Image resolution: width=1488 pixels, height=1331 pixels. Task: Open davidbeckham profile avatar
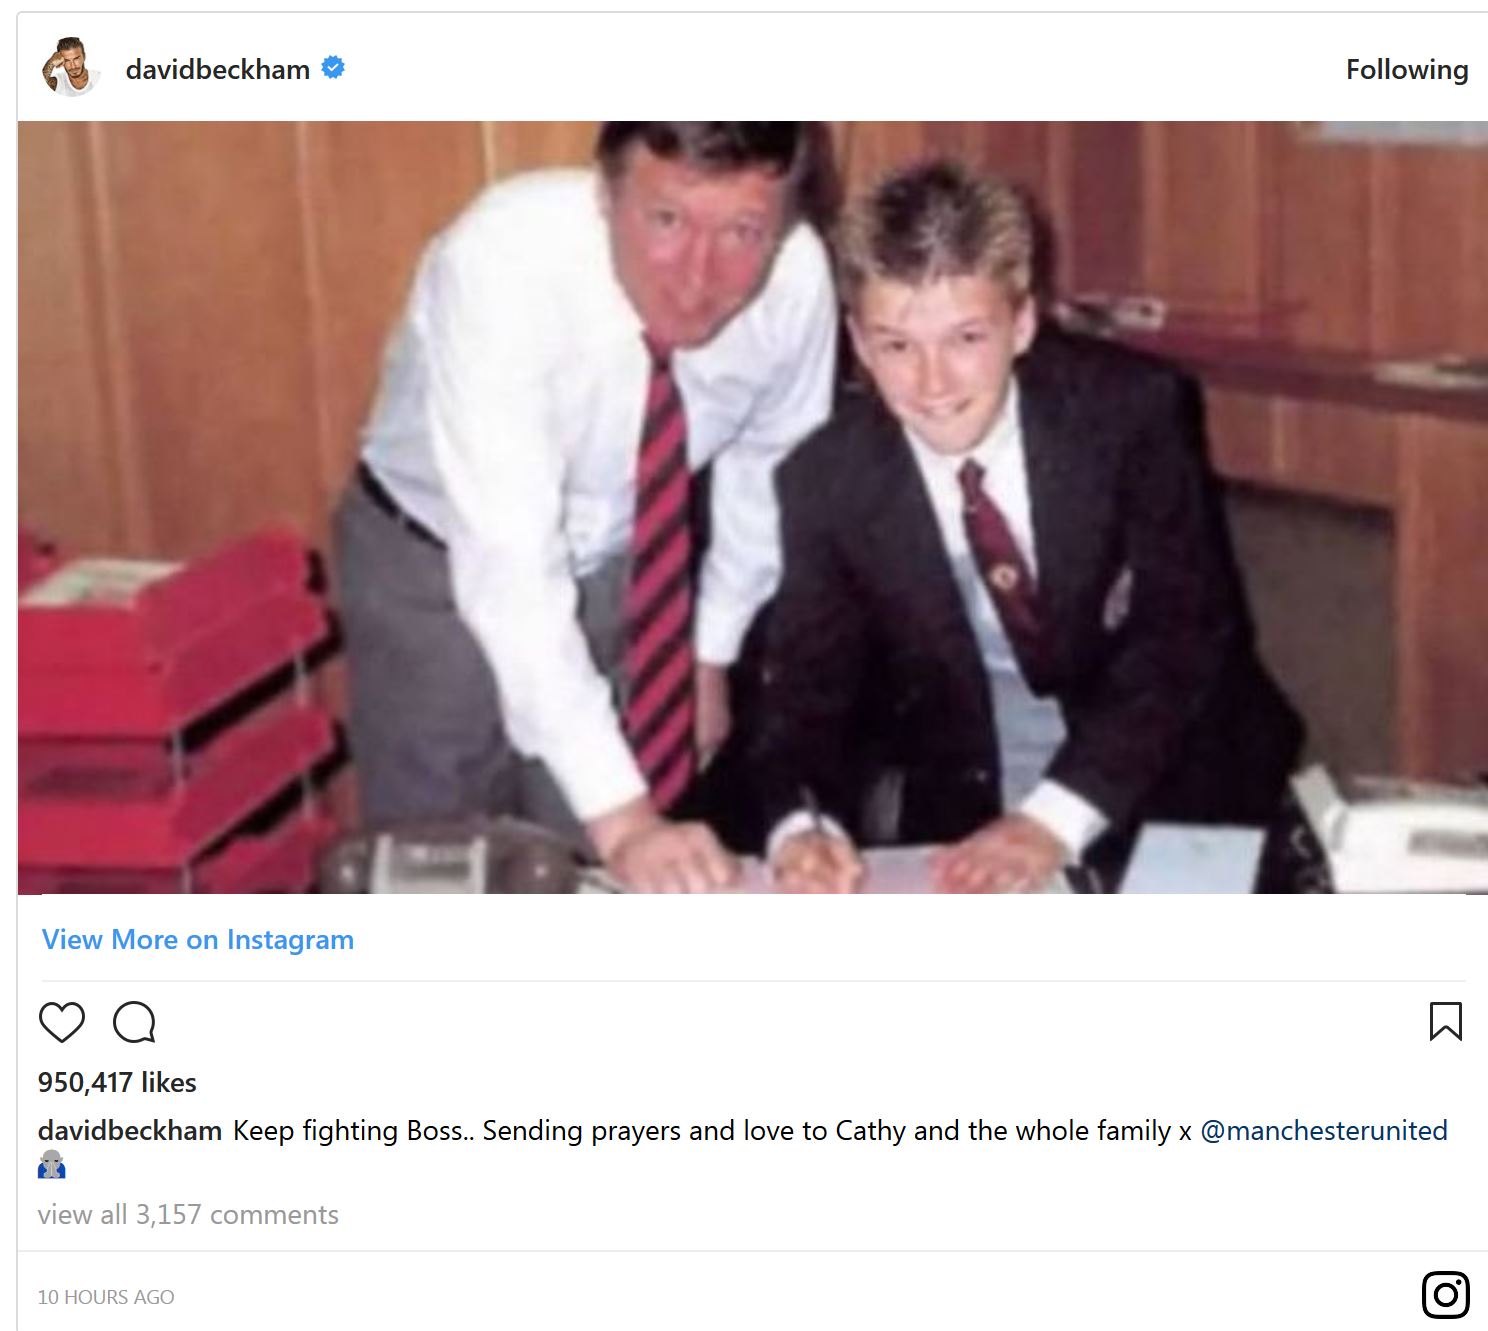point(69,67)
